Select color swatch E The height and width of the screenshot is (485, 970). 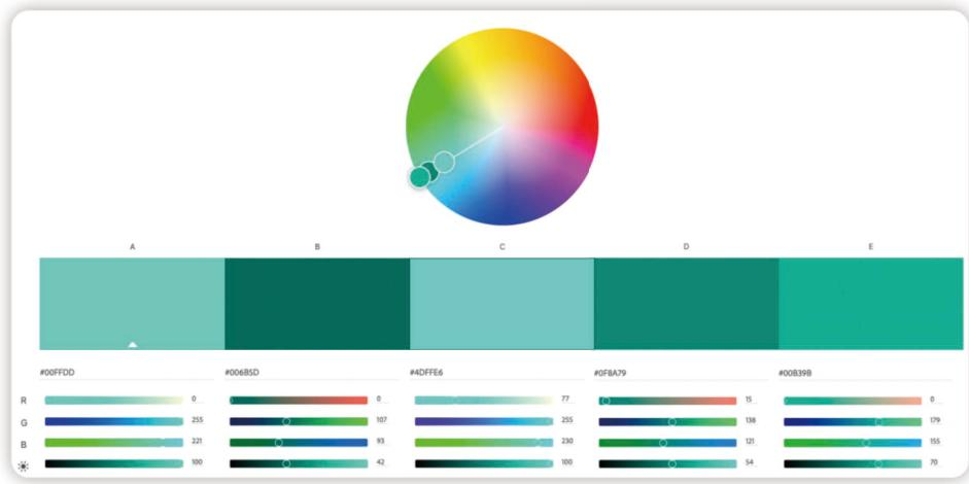(x=870, y=304)
